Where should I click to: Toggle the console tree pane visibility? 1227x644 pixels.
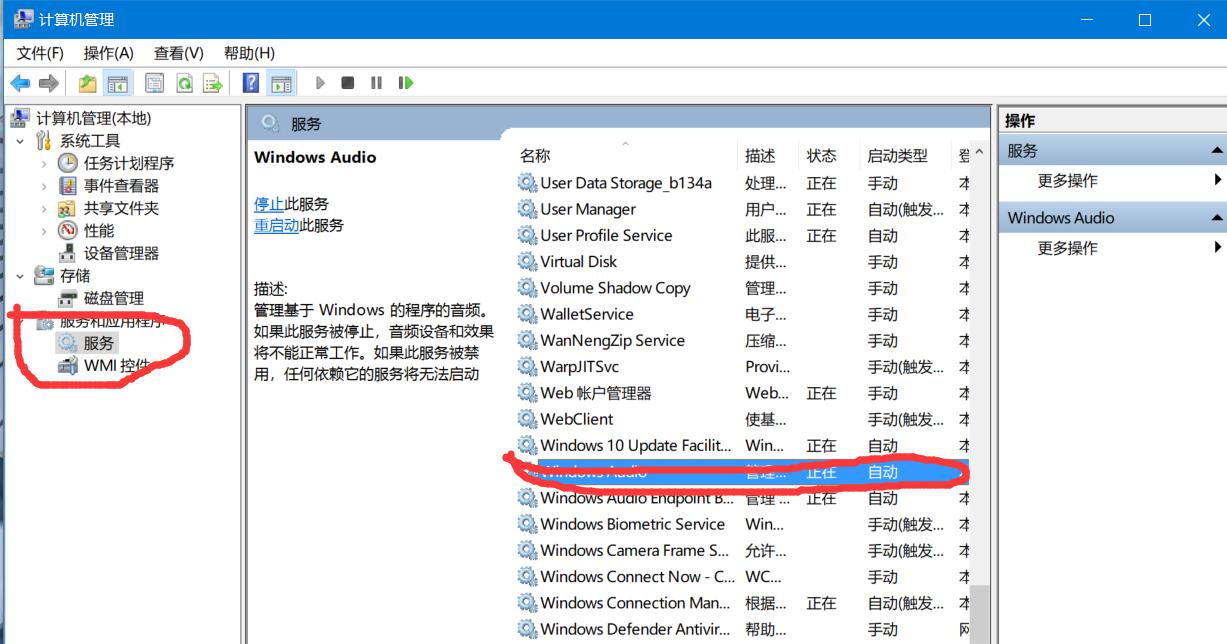tap(119, 82)
